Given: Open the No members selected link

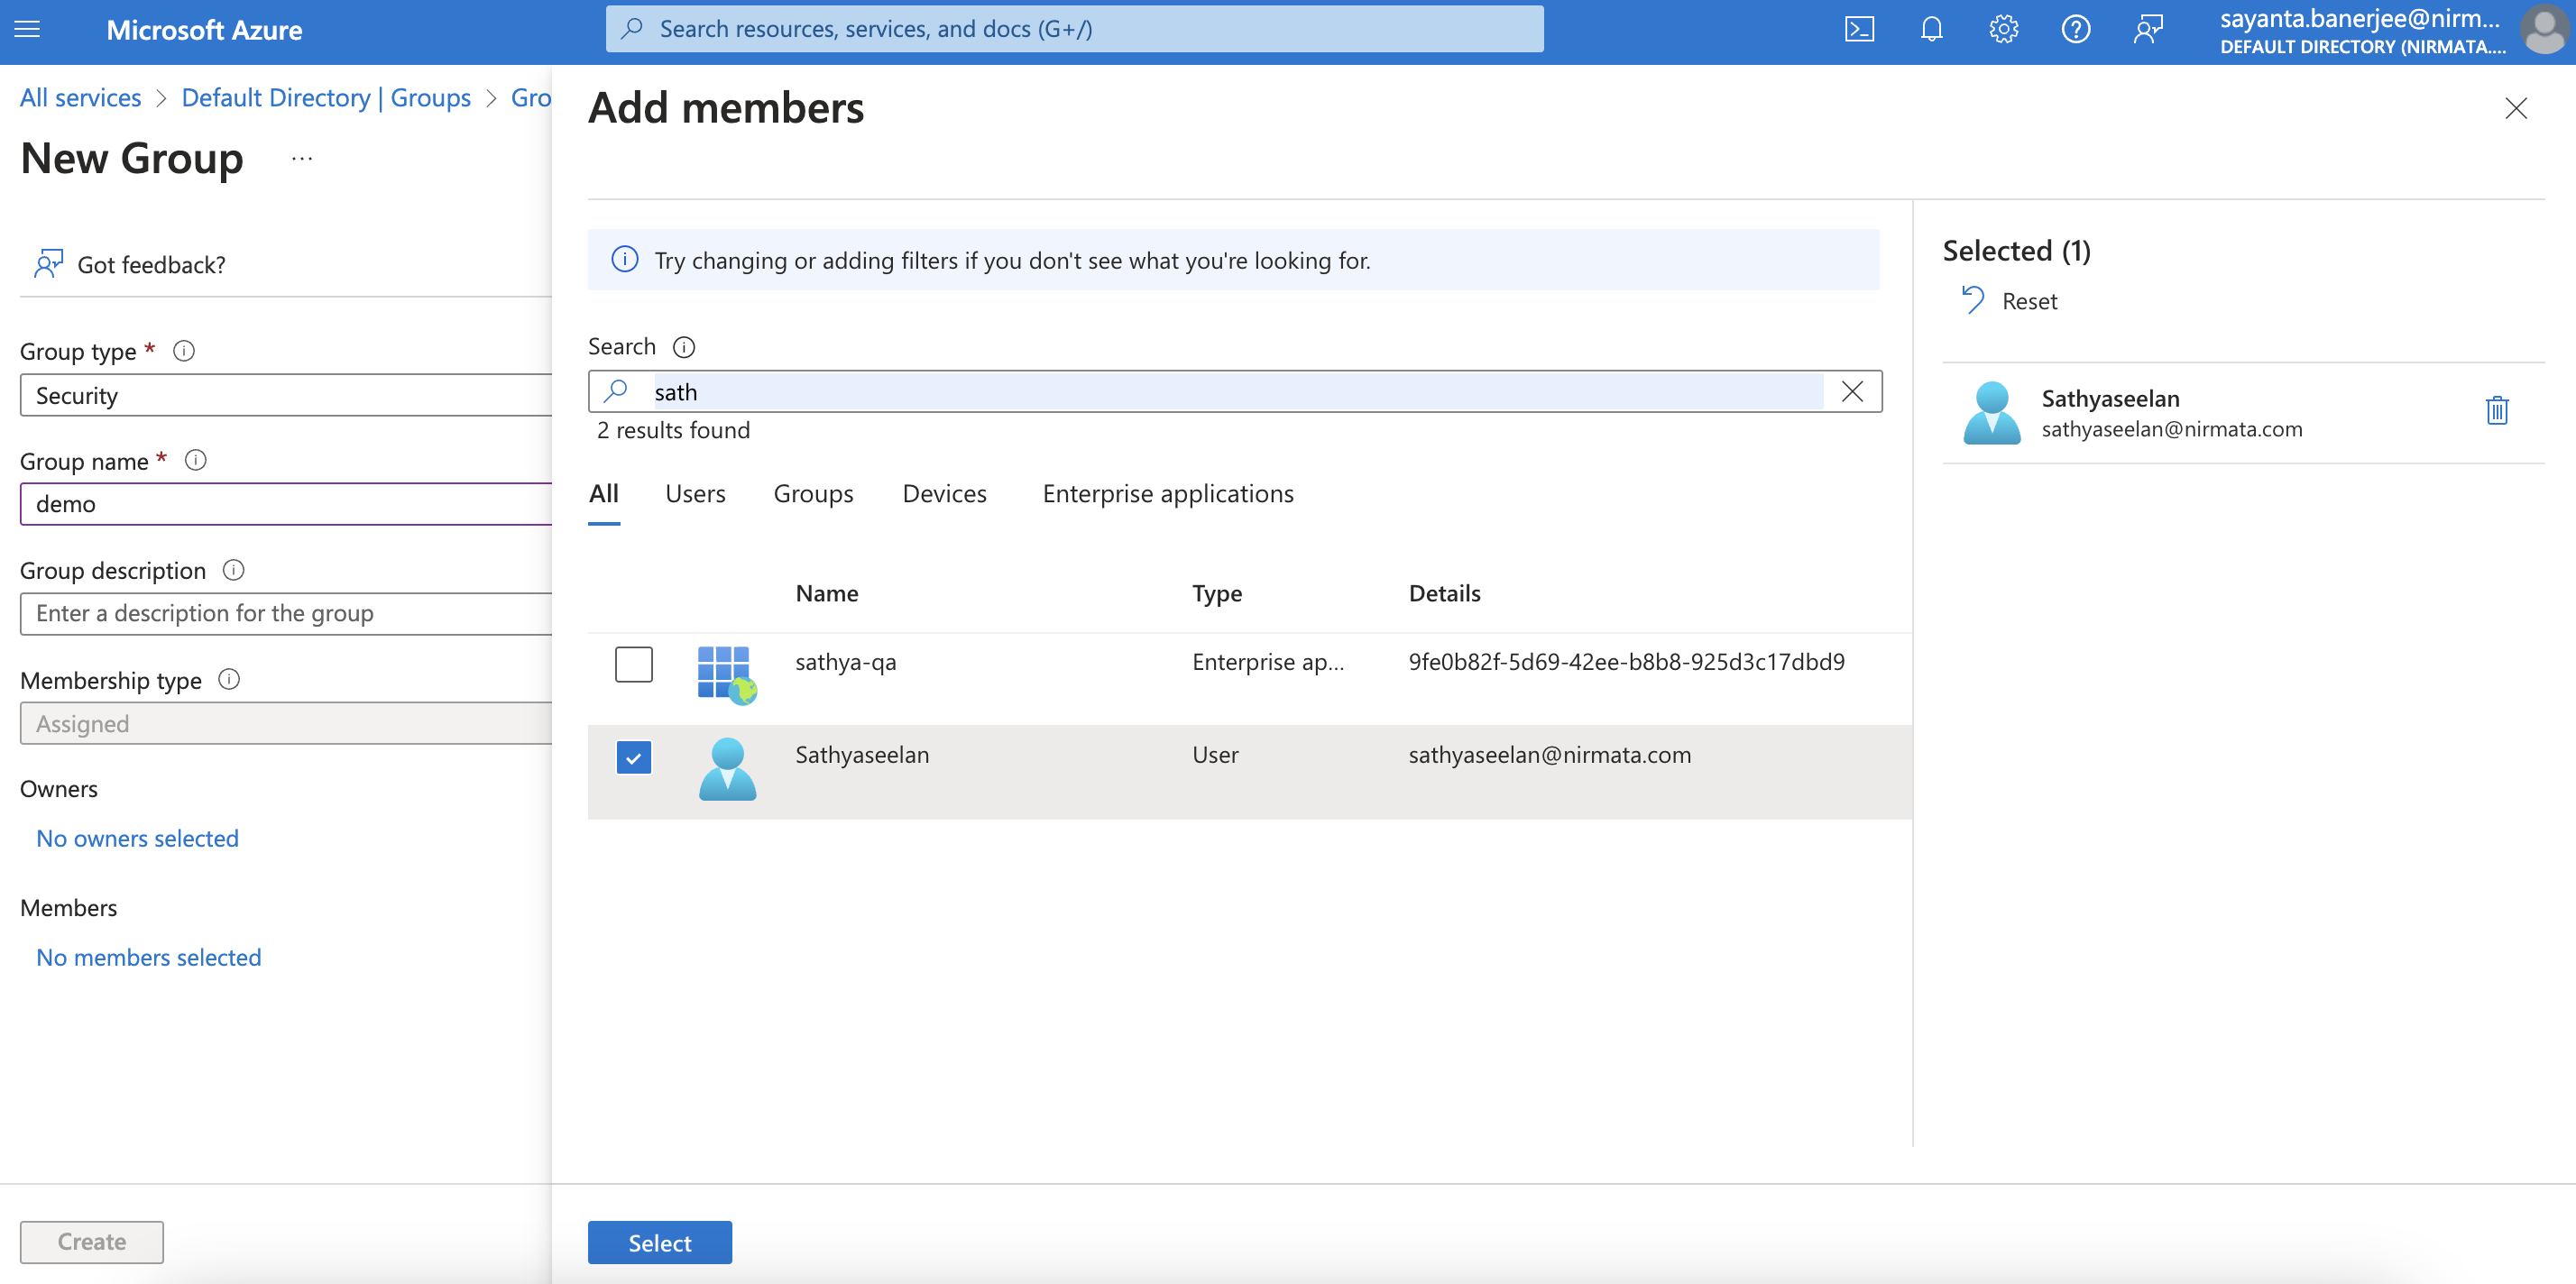Looking at the screenshot, I should [x=148, y=957].
